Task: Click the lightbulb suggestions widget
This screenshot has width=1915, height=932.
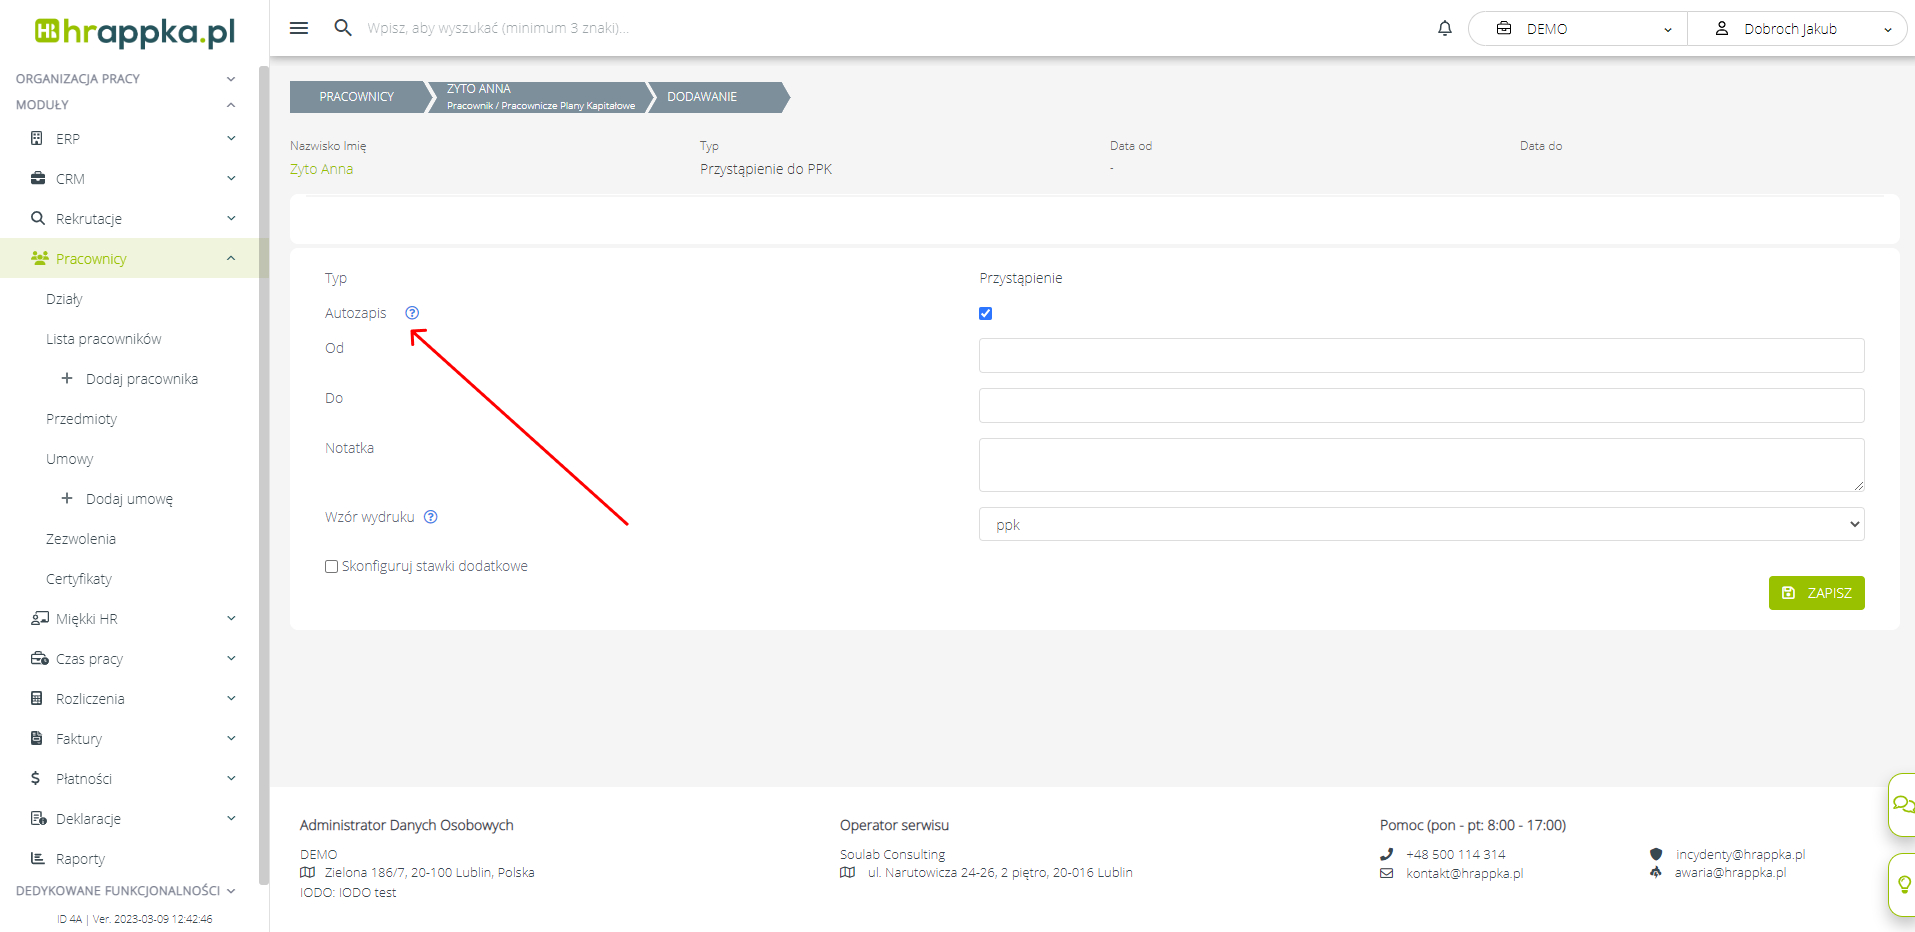Action: pos(1903,884)
